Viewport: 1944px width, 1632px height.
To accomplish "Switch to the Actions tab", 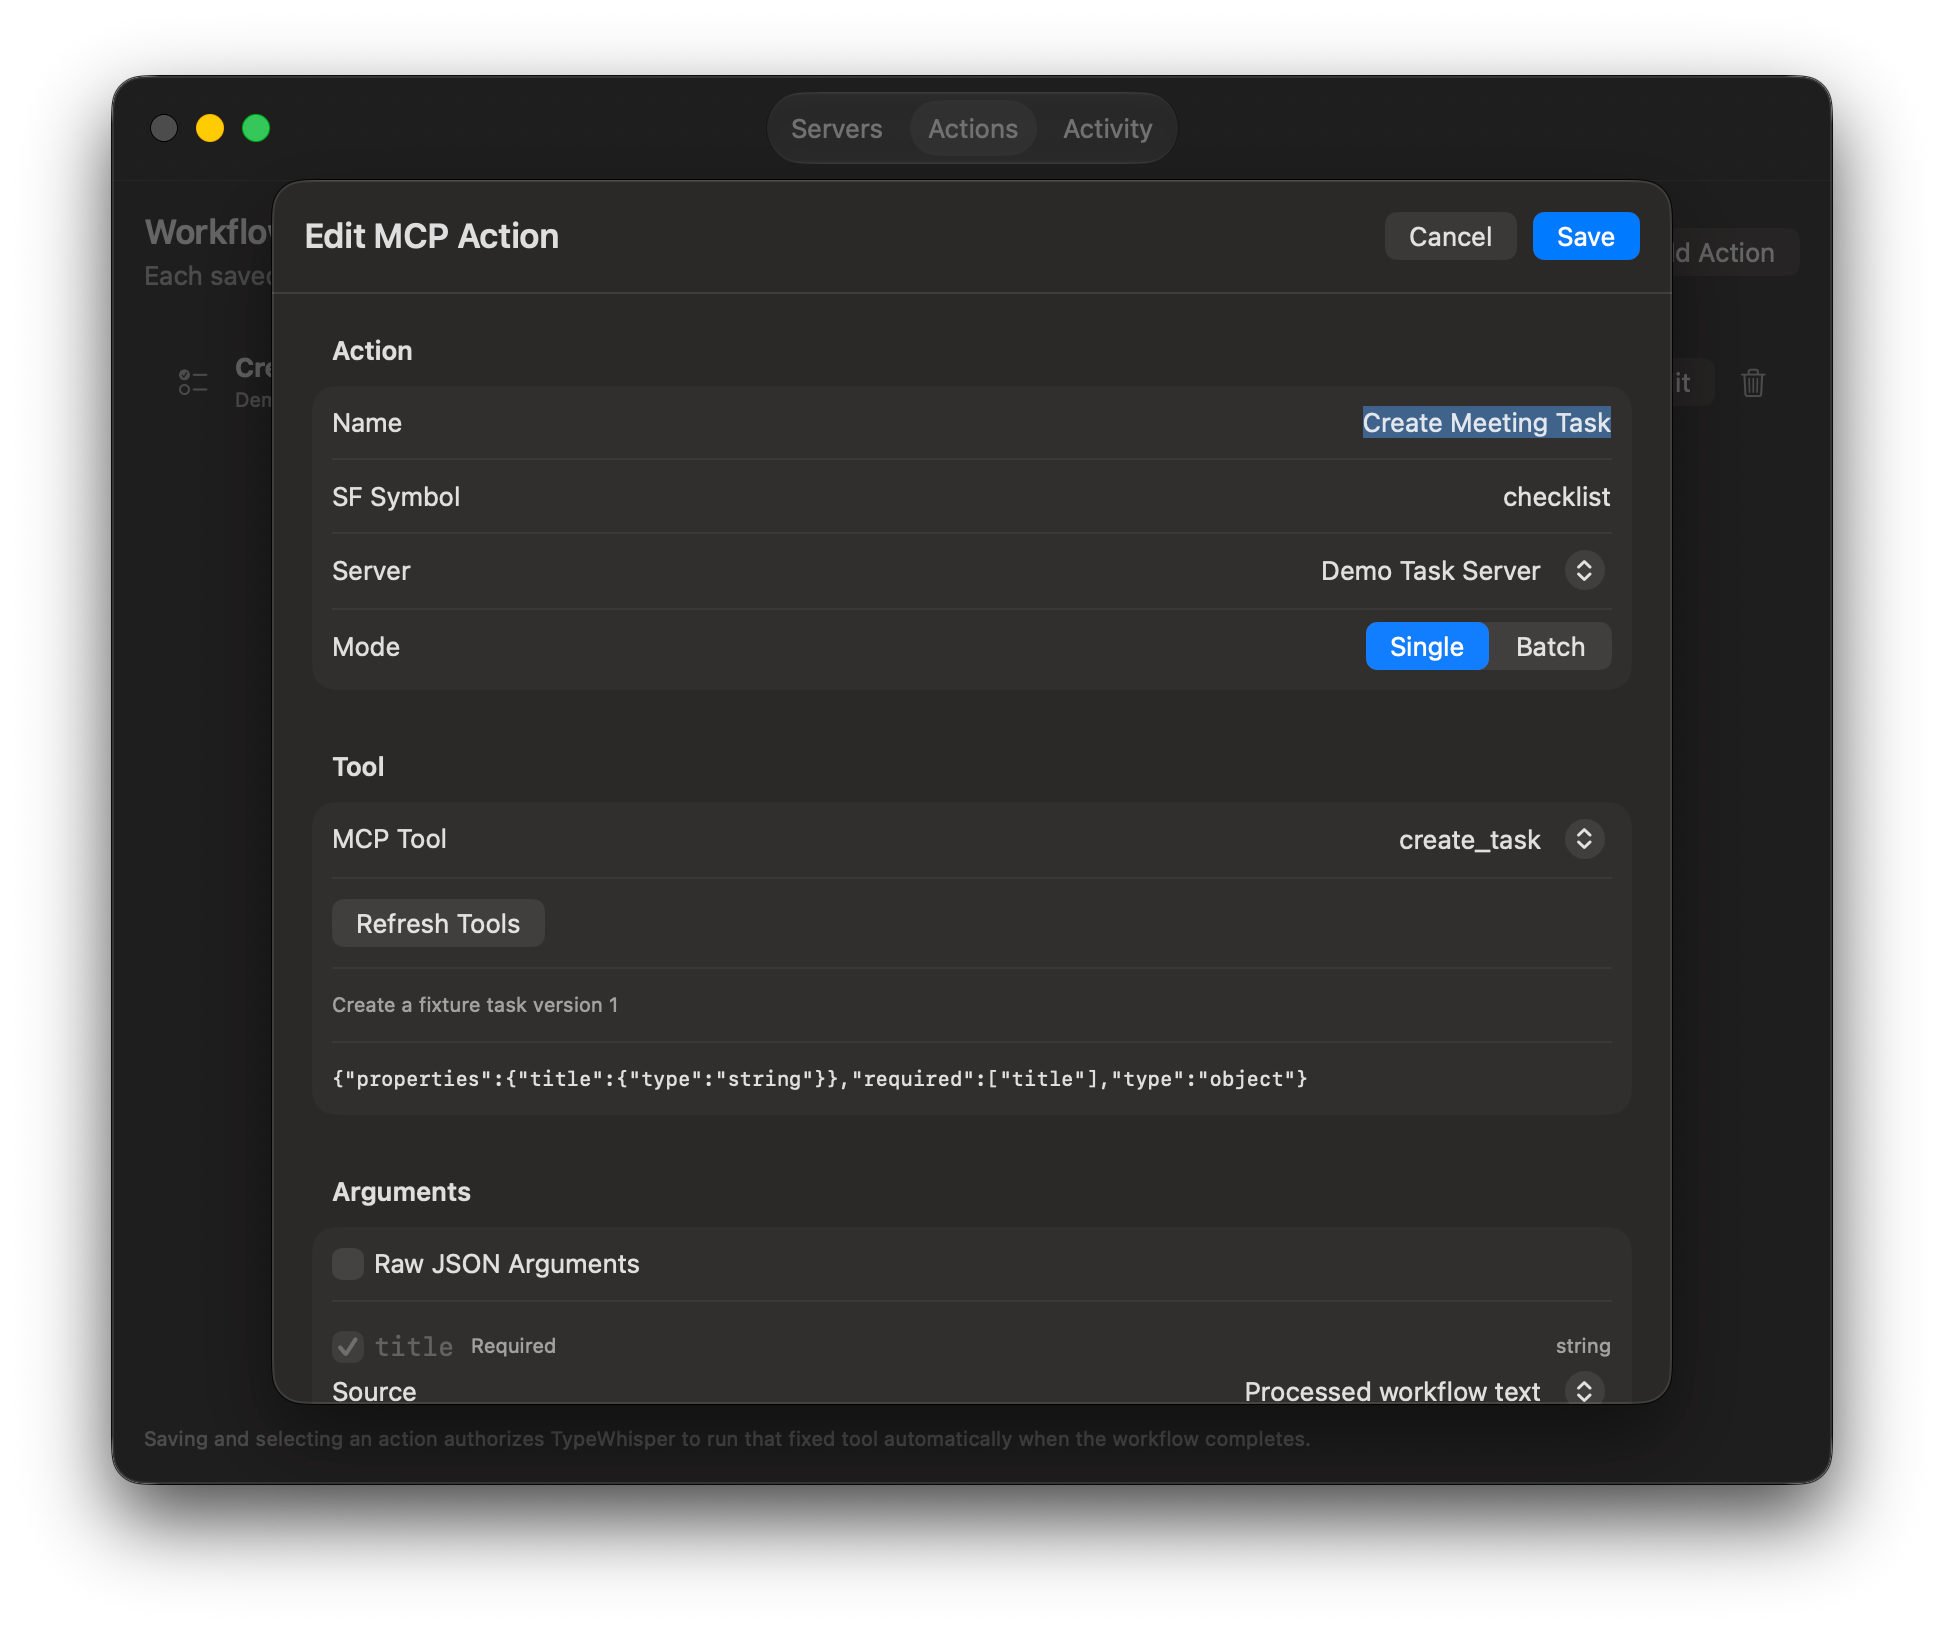I will (972, 129).
